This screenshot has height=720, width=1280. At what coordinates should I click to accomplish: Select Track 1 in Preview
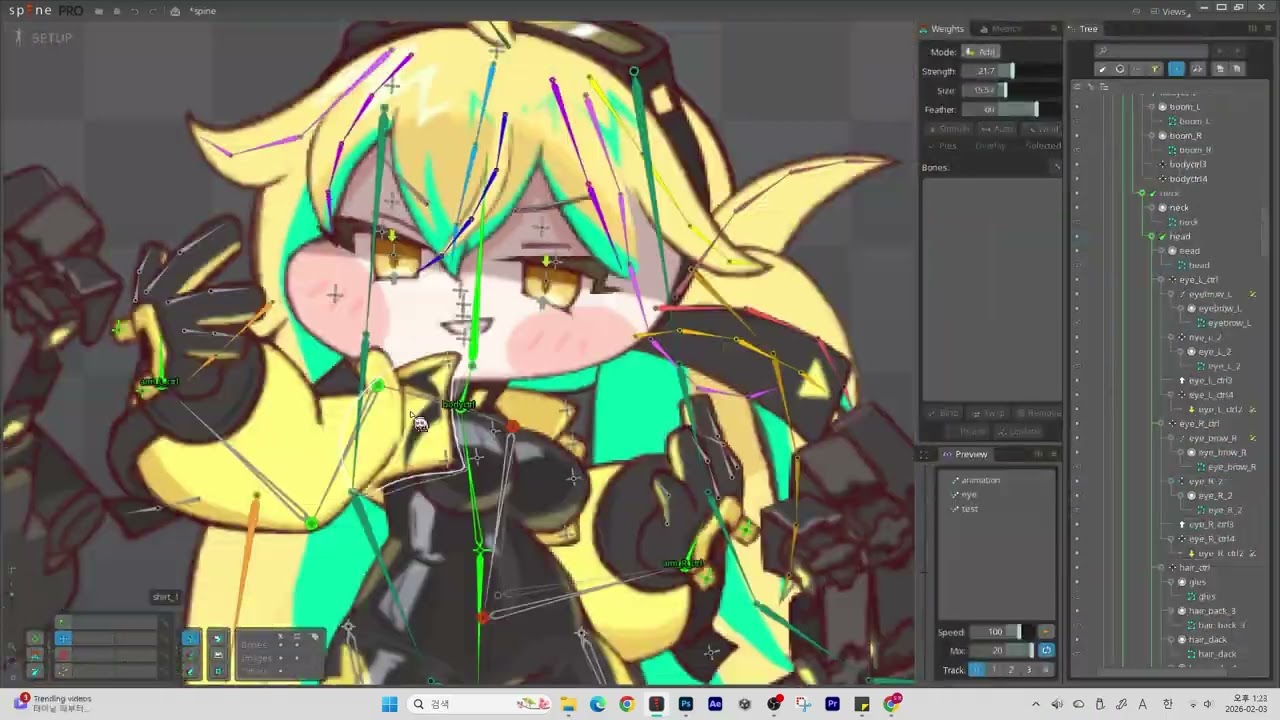[993, 670]
